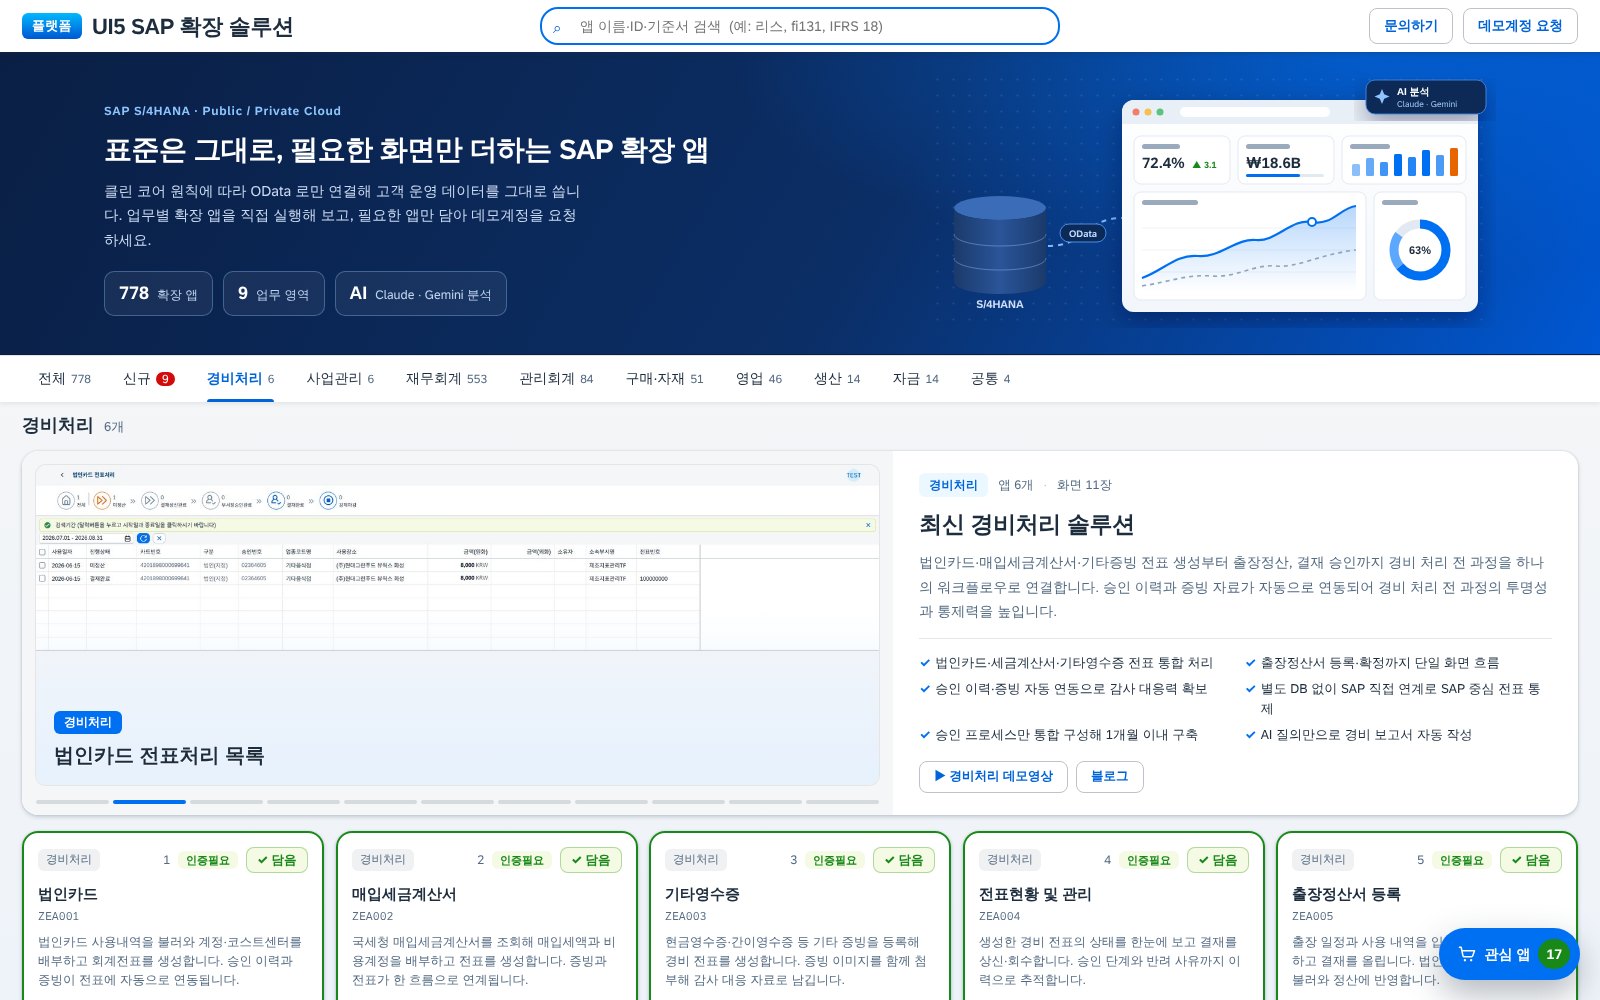The image size is (1600, 1000).
Task: Switch to the 전체 778 tab
Action: [x=64, y=379]
